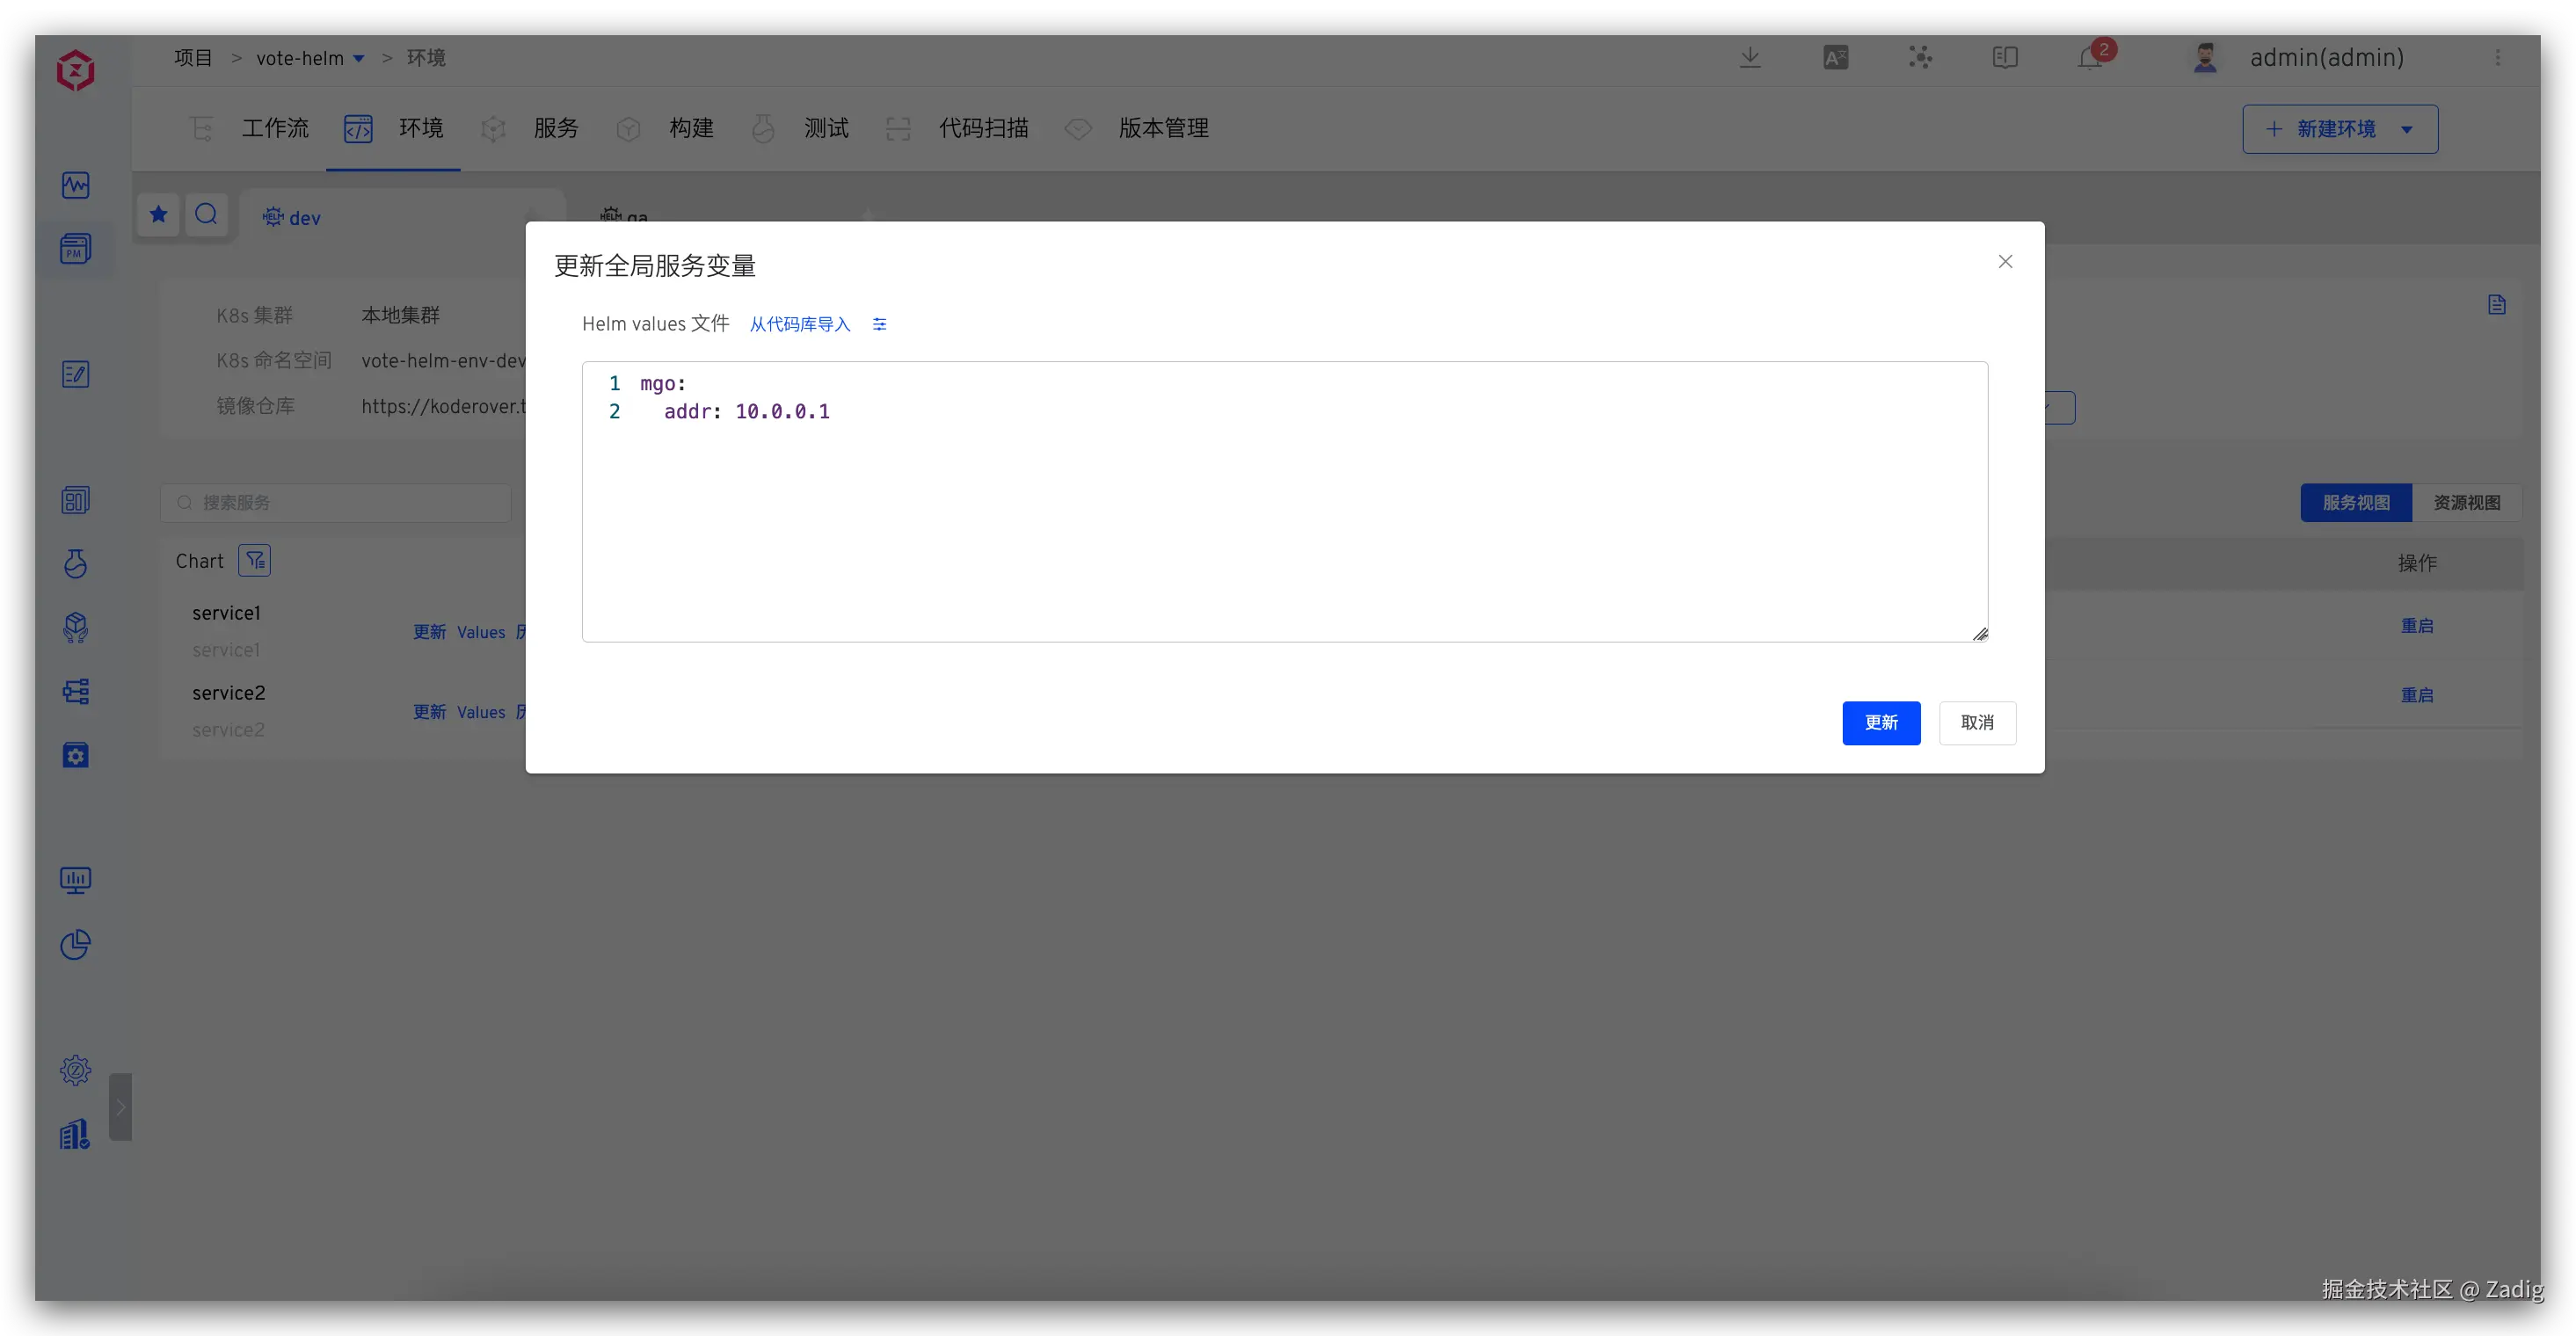
Task: Open the documentation book icon
Action: click(x=2005, y=58)
